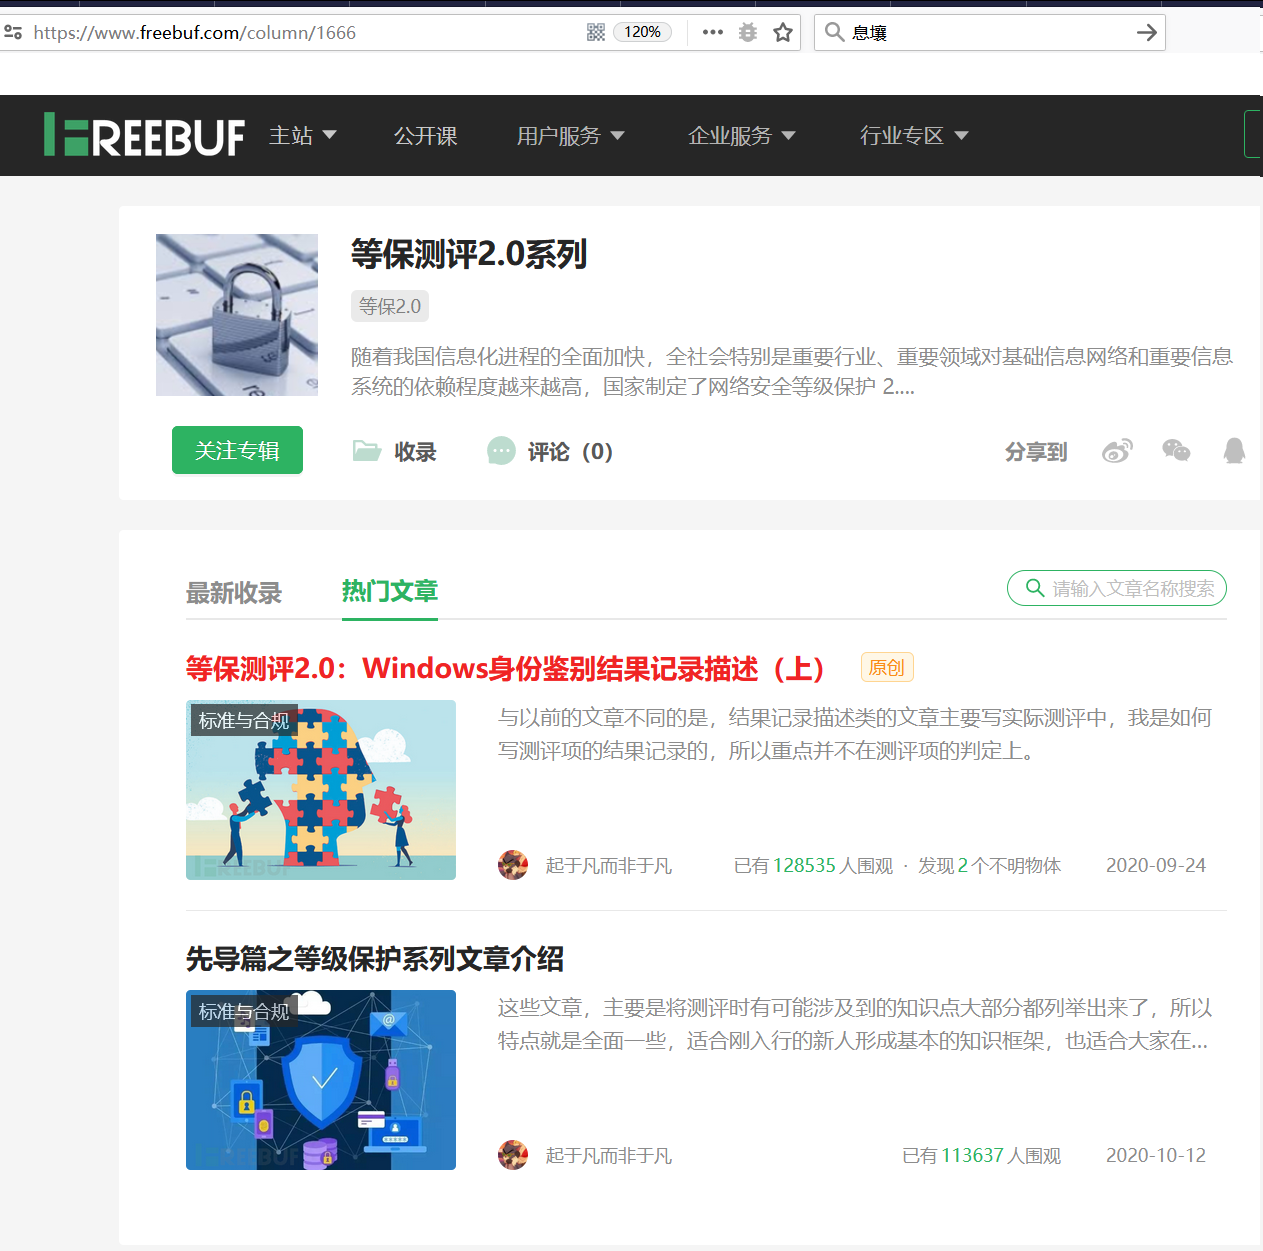Click the QR code icon in toolbar
The image size is (1263, 1251).
(595, 32)
